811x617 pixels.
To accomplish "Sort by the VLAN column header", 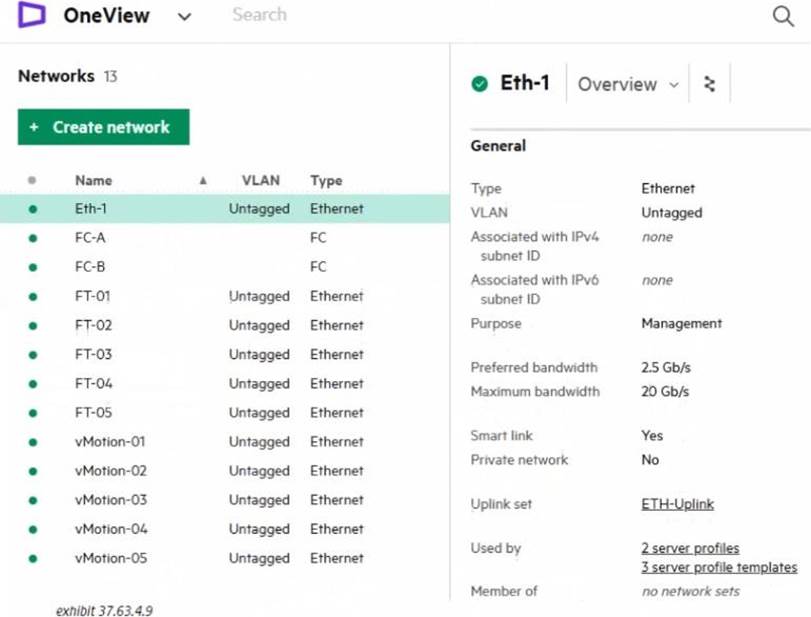I will tap(260, 181).
